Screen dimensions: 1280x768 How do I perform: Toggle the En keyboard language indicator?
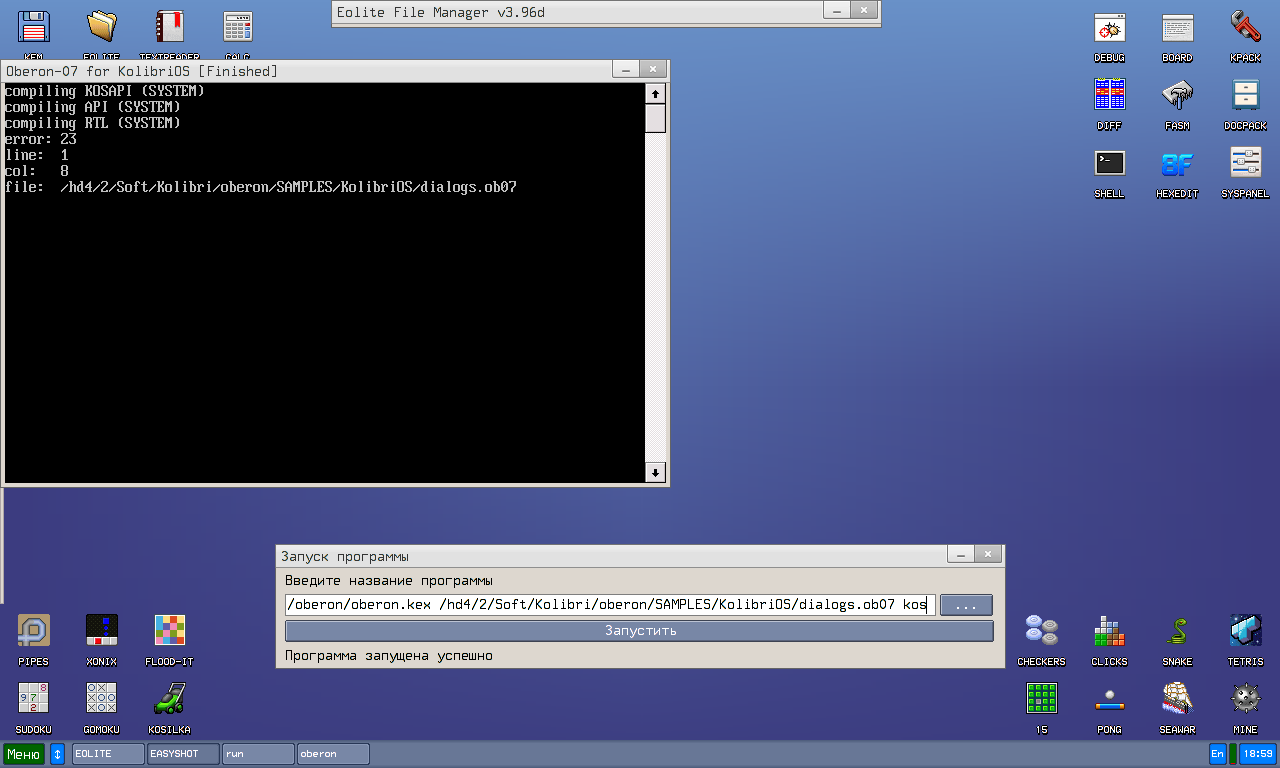pyautogui.click(x=1217, y=754)
